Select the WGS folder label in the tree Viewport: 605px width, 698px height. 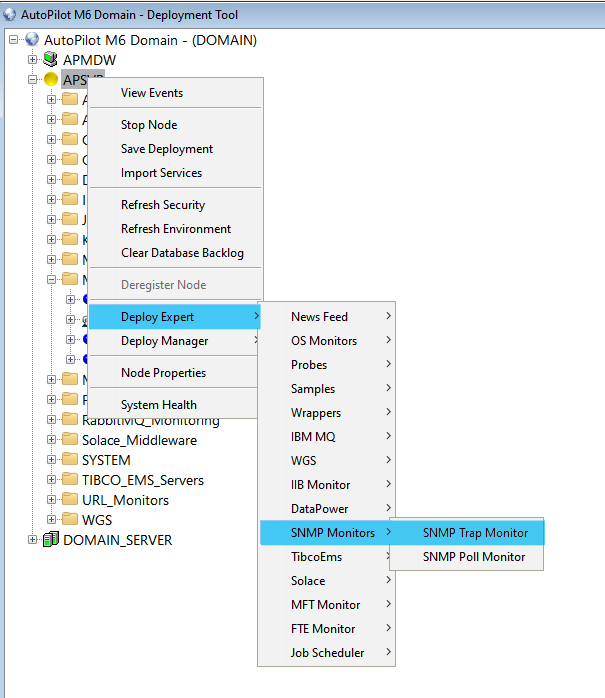(97, 520)
